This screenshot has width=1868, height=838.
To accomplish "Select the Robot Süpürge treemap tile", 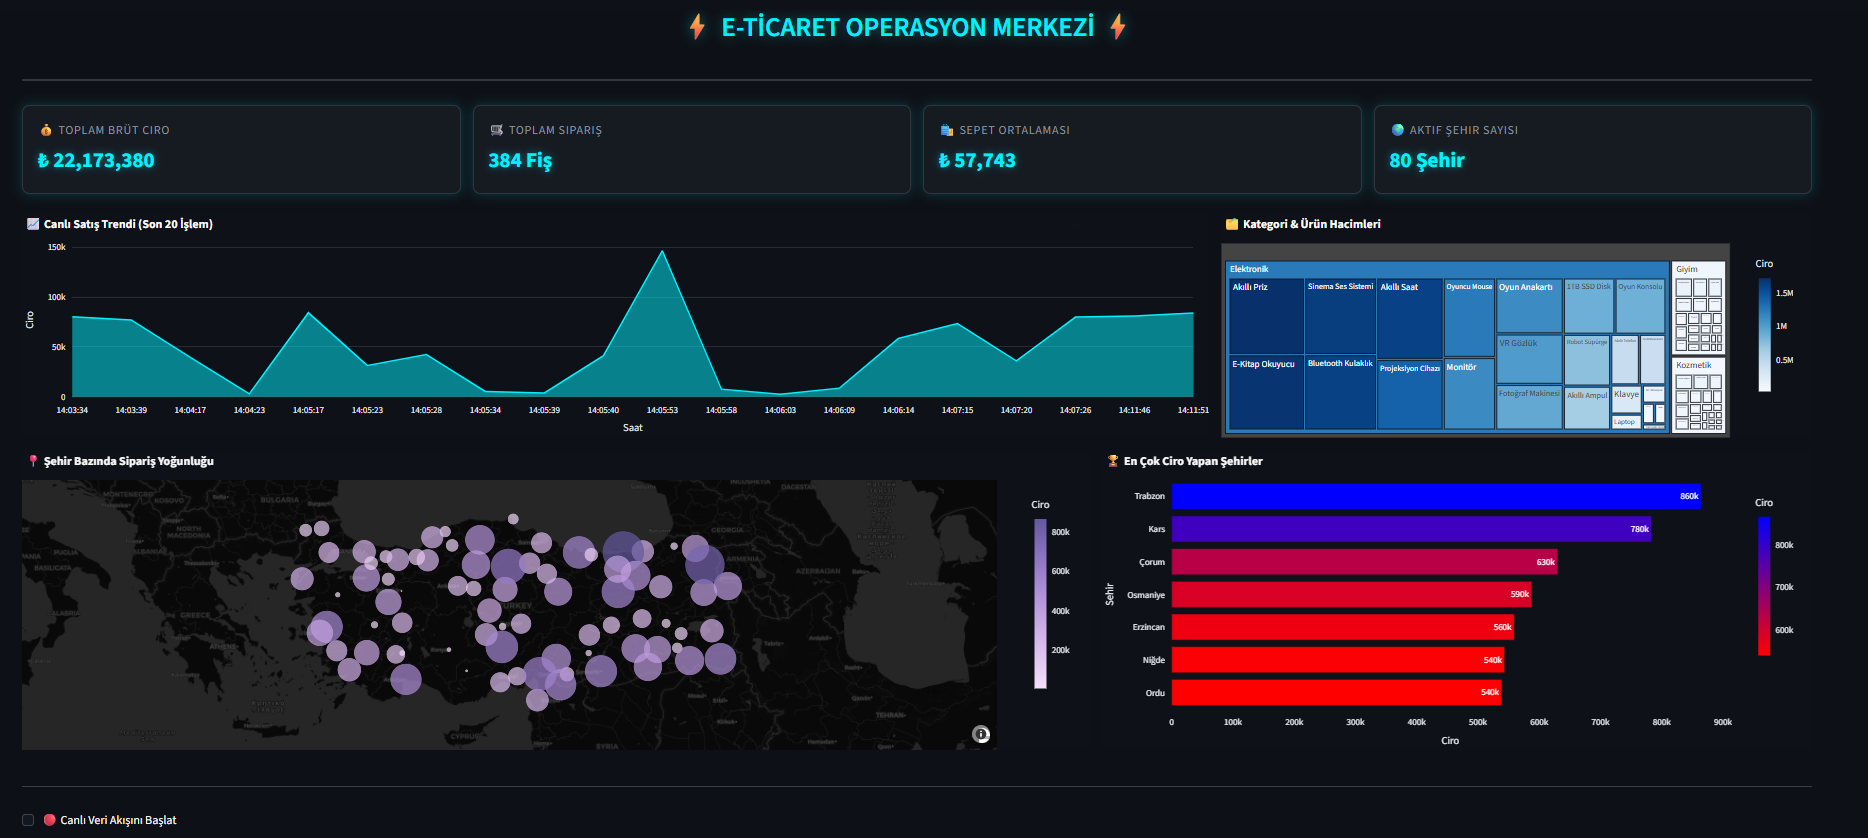I will [x=1587, y=360].
